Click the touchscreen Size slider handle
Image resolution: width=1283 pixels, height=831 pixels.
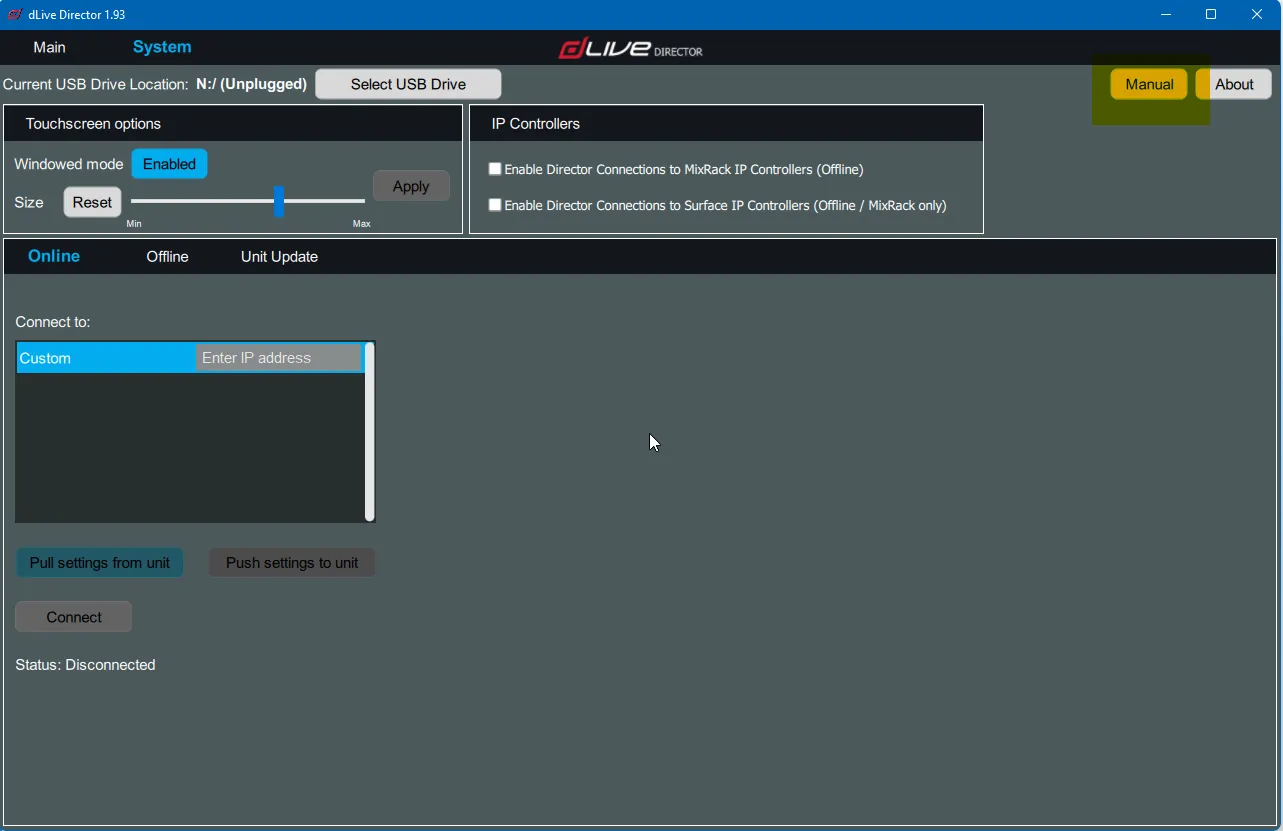click(279, 201)
